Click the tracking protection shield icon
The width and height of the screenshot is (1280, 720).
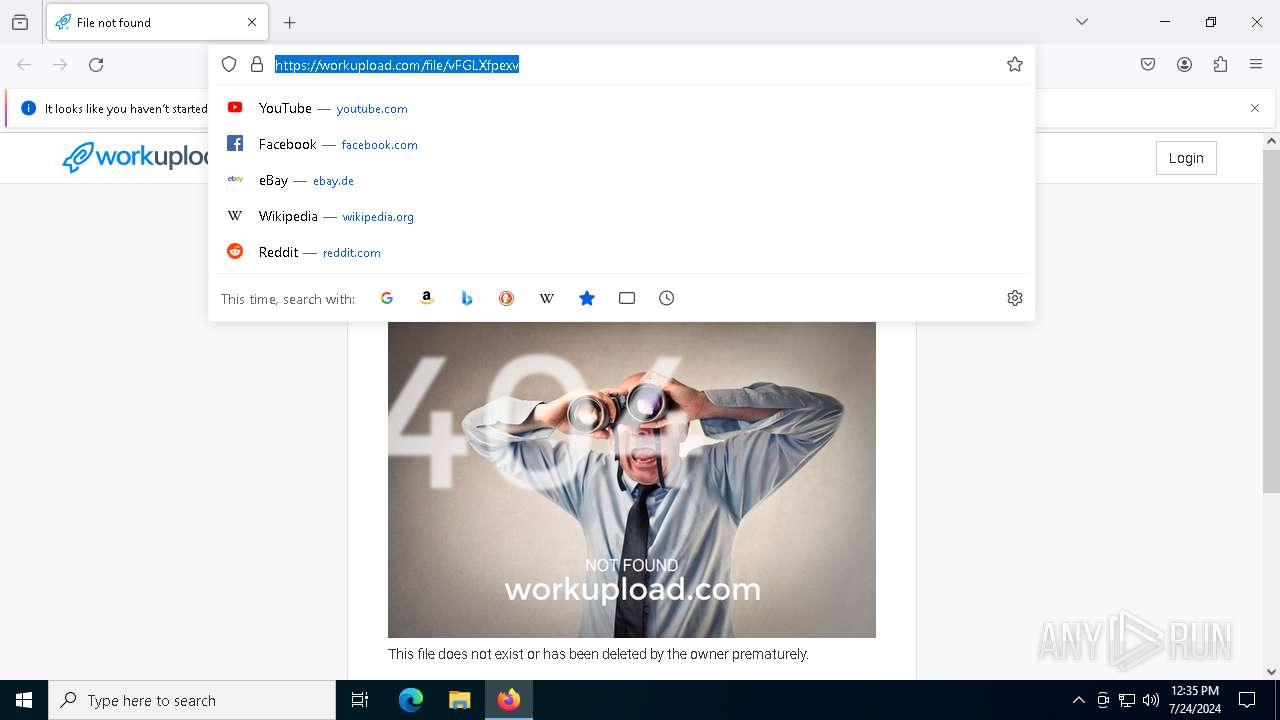click(229, 64)
